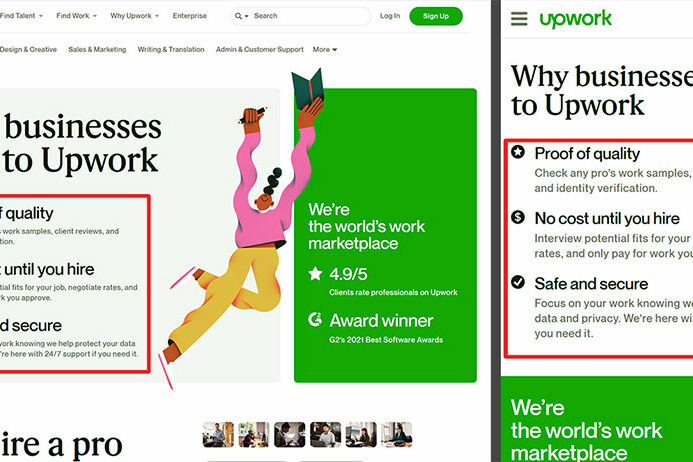
Task: Click the G2 badge icon beside Award winner
Action: tap(315, 321)
